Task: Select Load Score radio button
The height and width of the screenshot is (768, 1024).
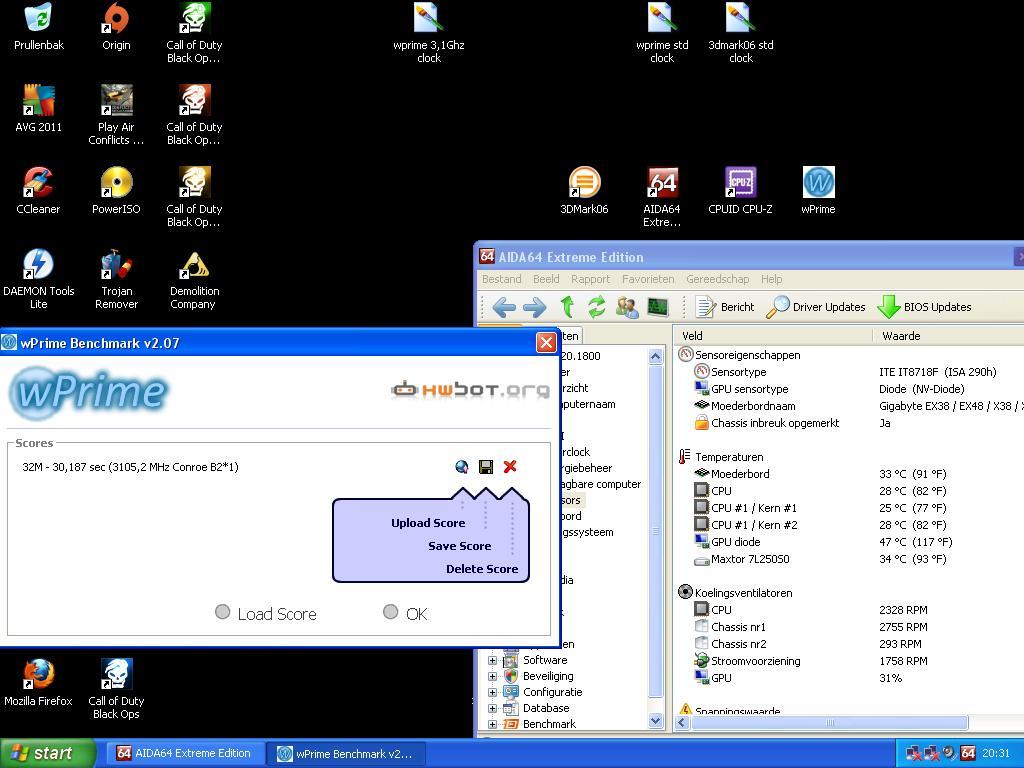Action: [223, 612]
